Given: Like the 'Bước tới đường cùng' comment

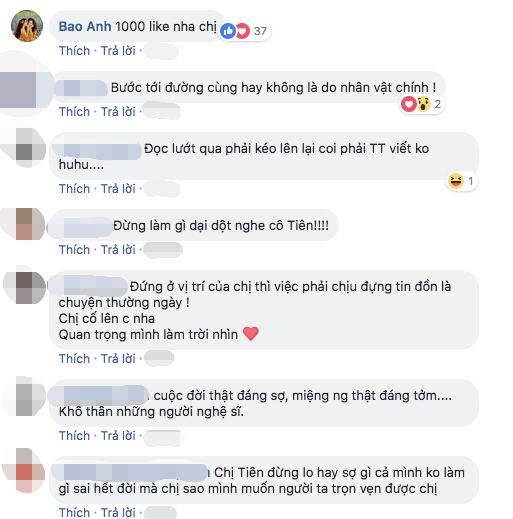Looking at the screenshot, I should point(74,112).
